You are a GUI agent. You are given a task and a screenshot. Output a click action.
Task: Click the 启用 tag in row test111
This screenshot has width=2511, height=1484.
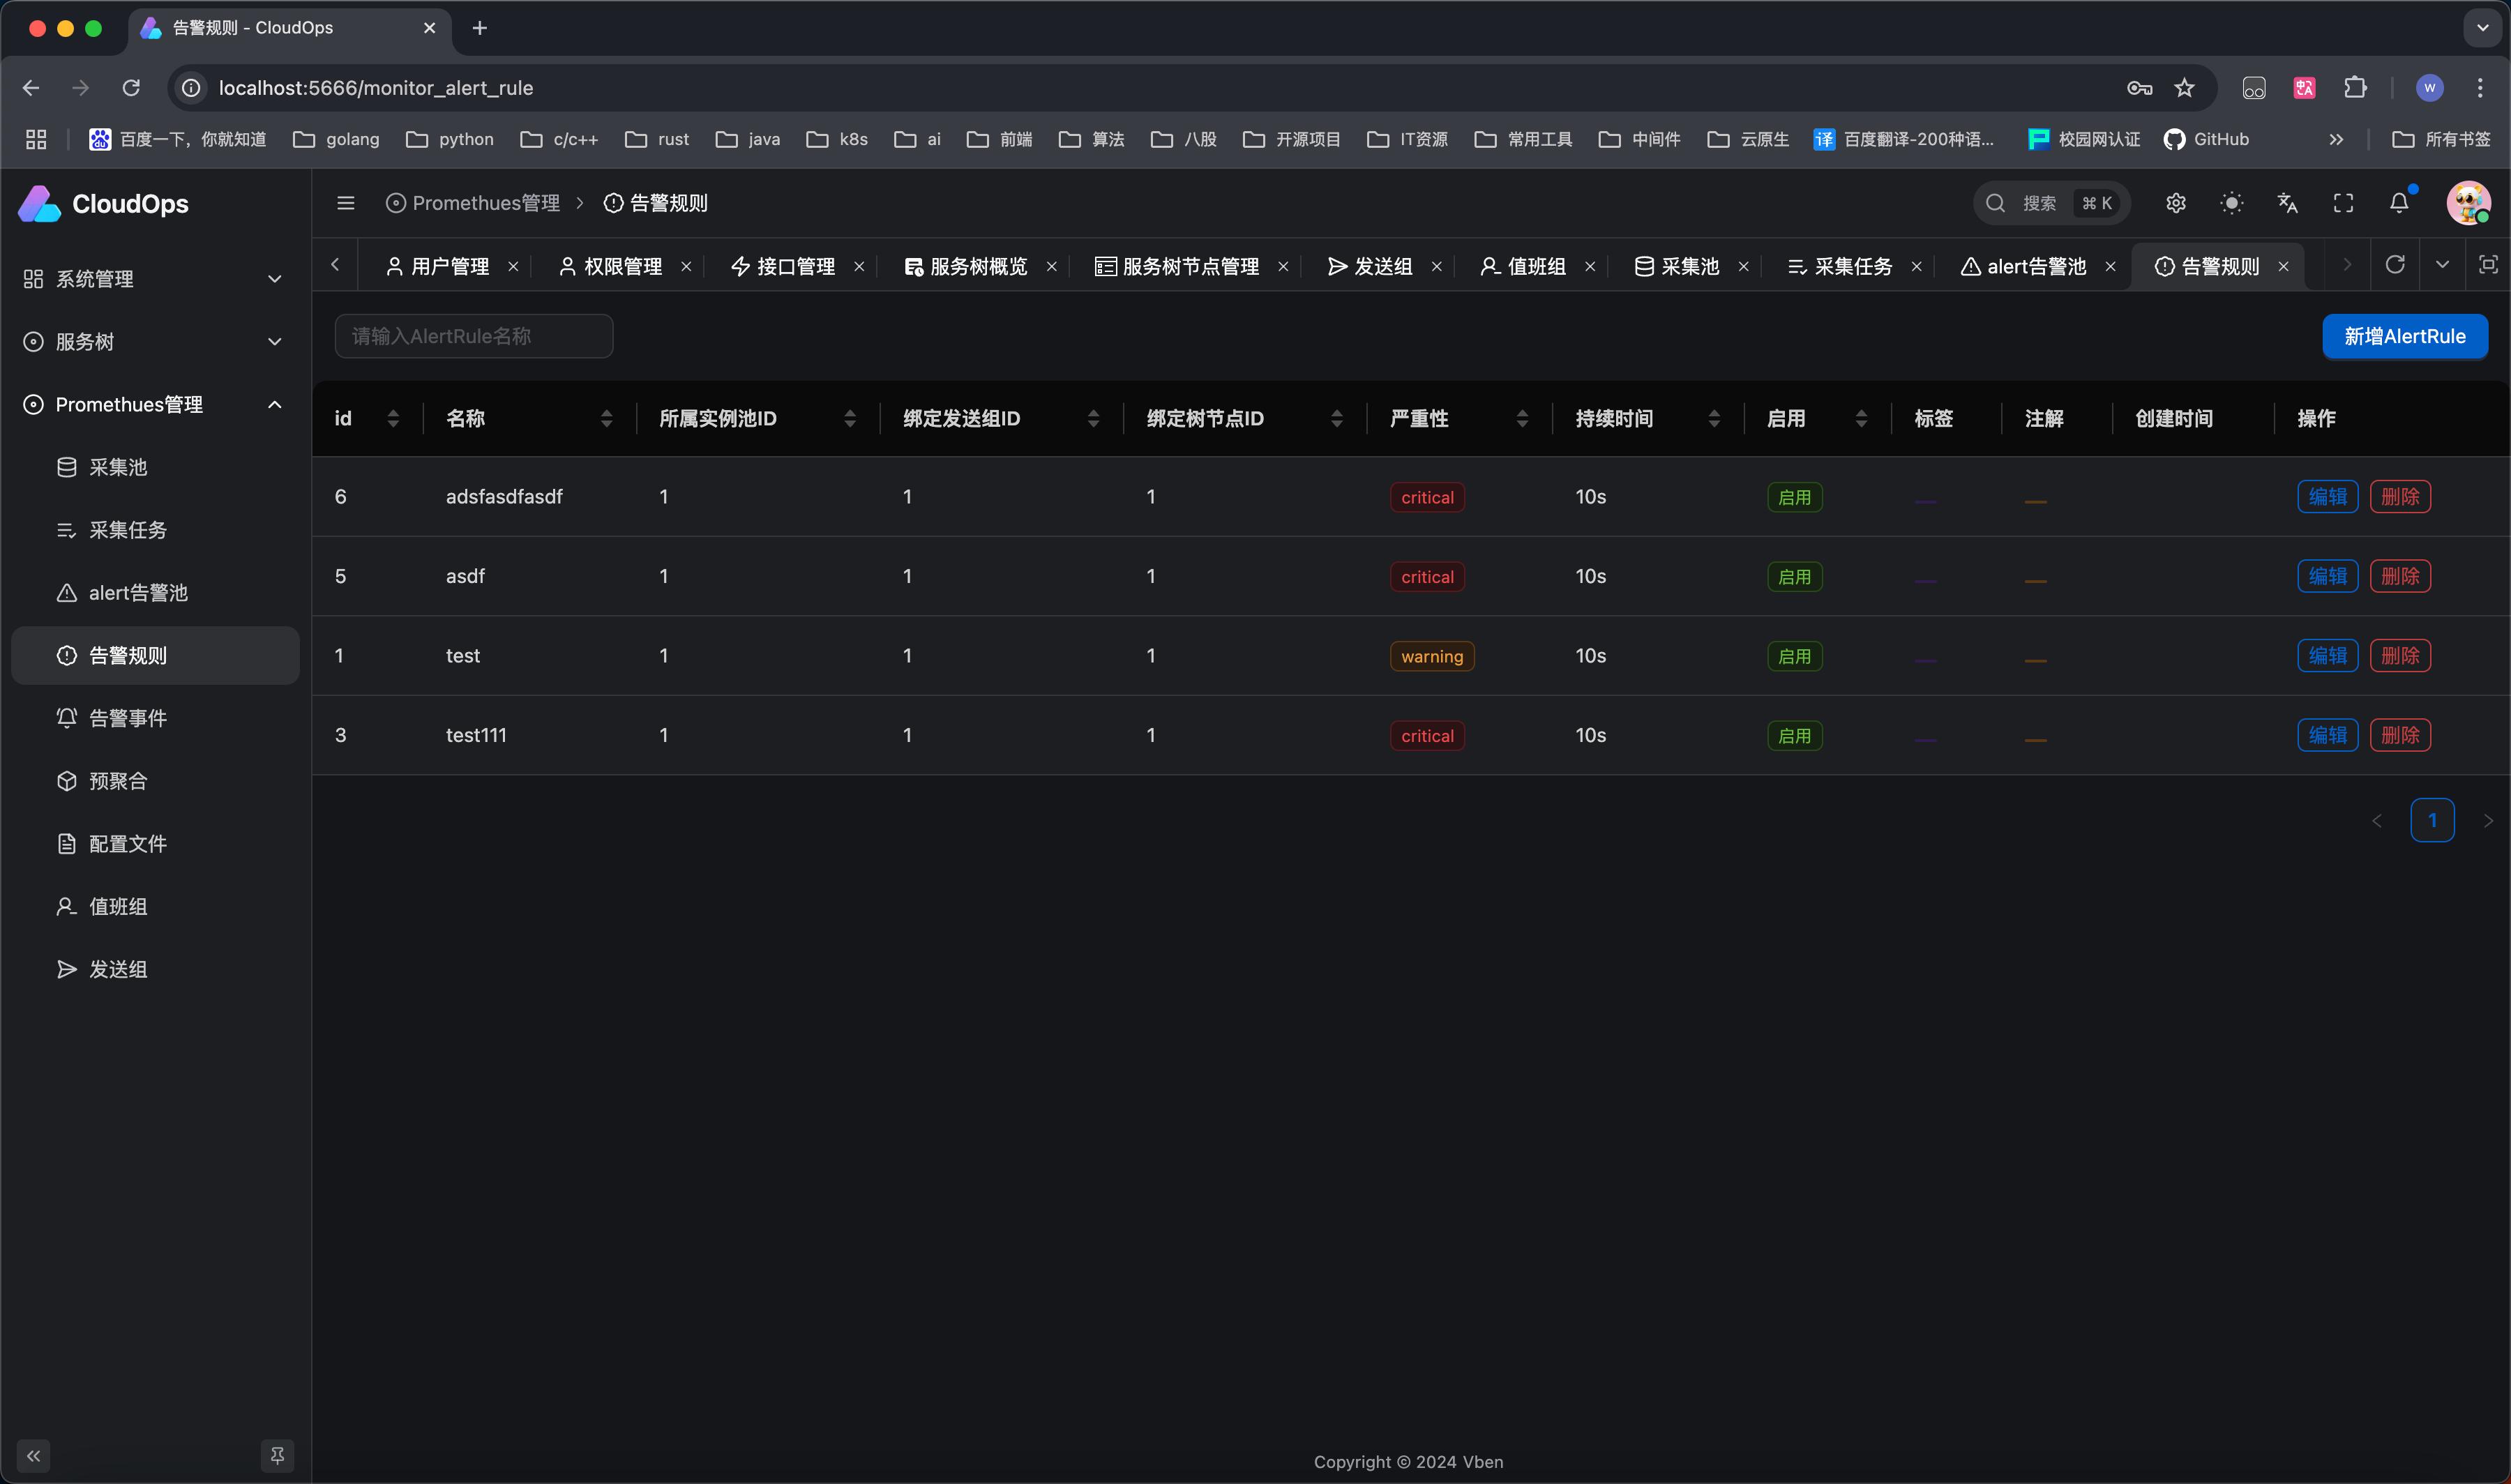1795,736
